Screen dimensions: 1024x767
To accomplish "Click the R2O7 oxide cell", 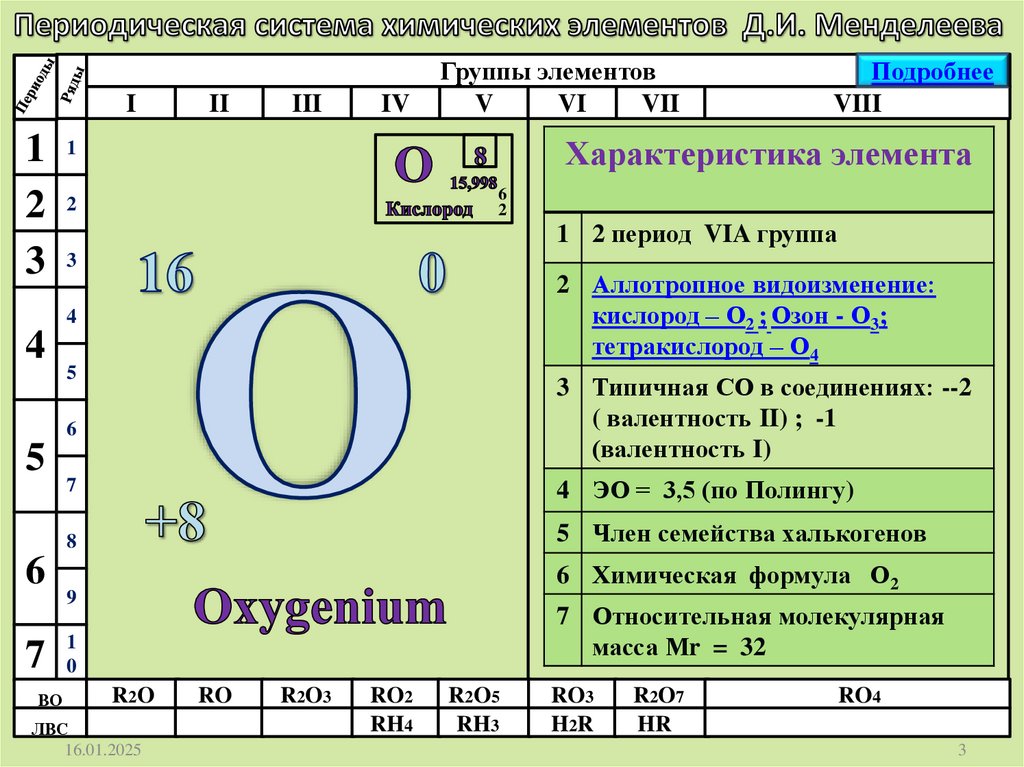I will tap(658, 695).
